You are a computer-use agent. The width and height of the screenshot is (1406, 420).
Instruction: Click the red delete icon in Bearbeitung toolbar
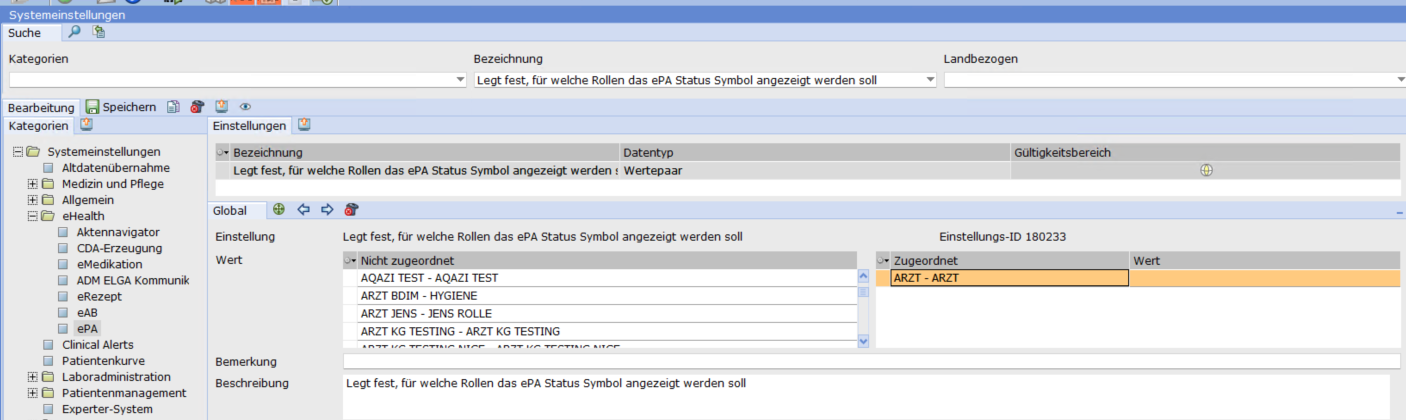pyautogui.click(x=197, y=107)
